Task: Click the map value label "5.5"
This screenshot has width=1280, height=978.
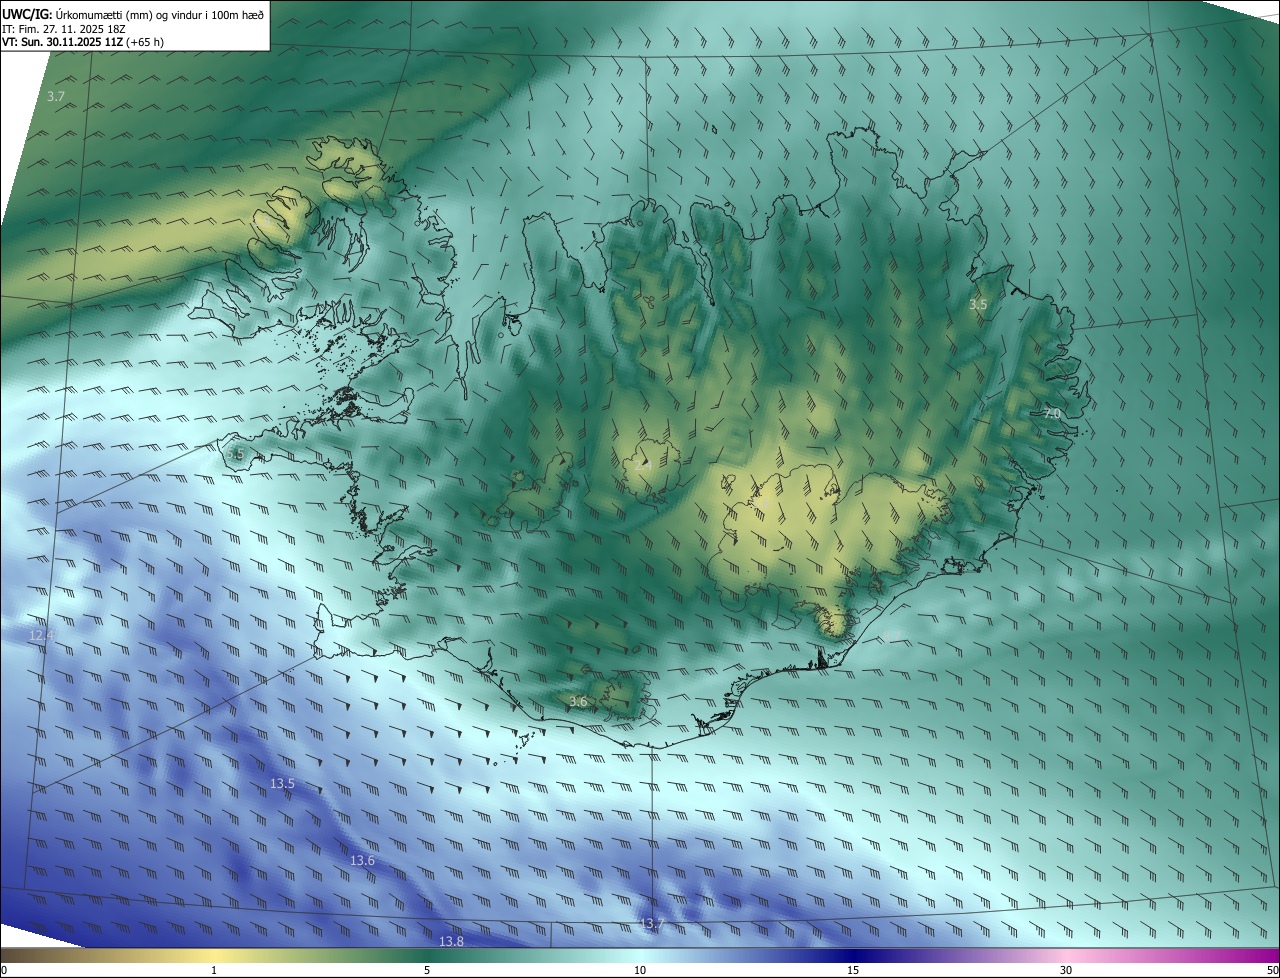Action: pyautogui.click(x=235, y=454)
